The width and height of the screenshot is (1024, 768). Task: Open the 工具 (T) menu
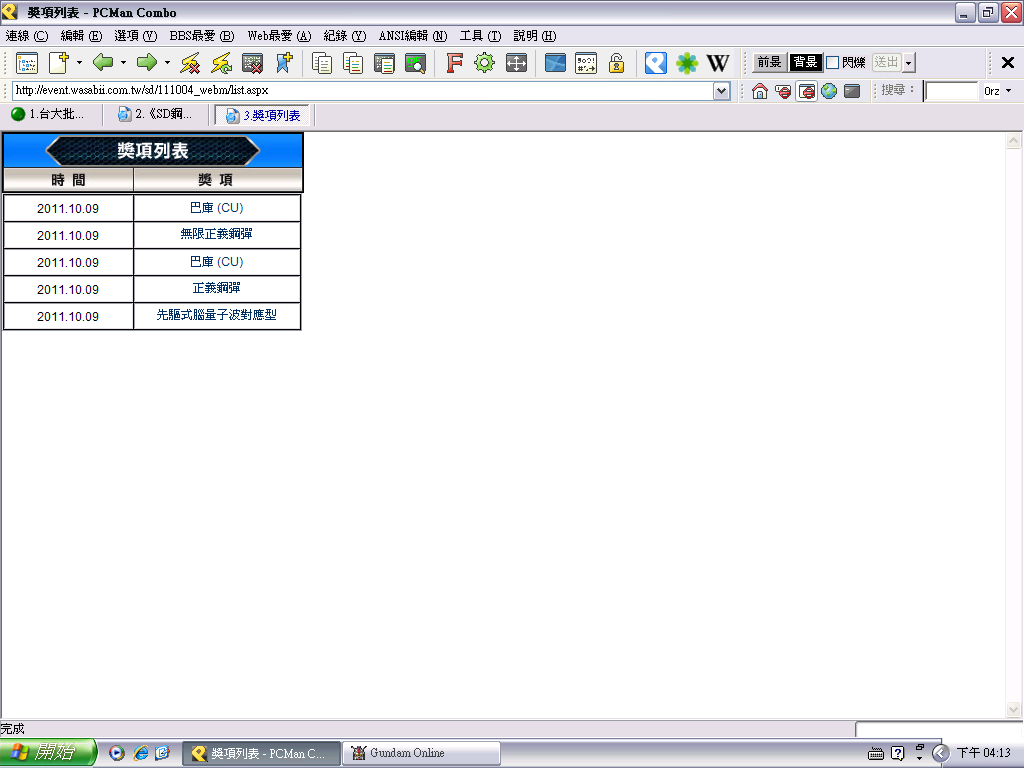coord(480,36)
